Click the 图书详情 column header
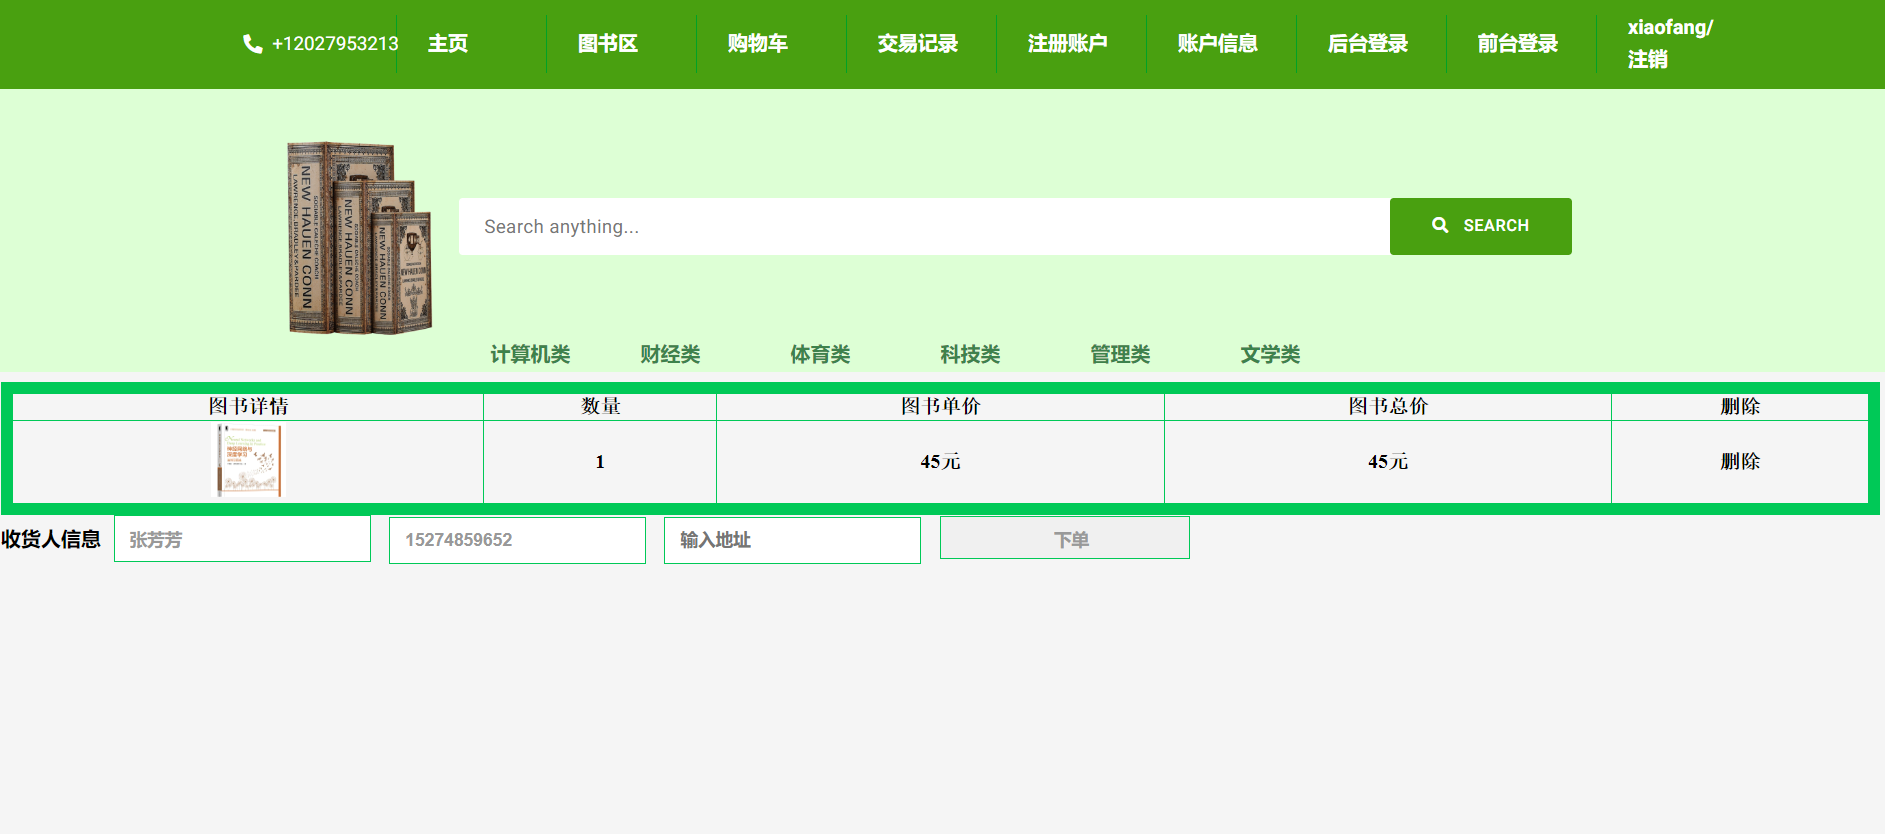 [x=248, y=406]
